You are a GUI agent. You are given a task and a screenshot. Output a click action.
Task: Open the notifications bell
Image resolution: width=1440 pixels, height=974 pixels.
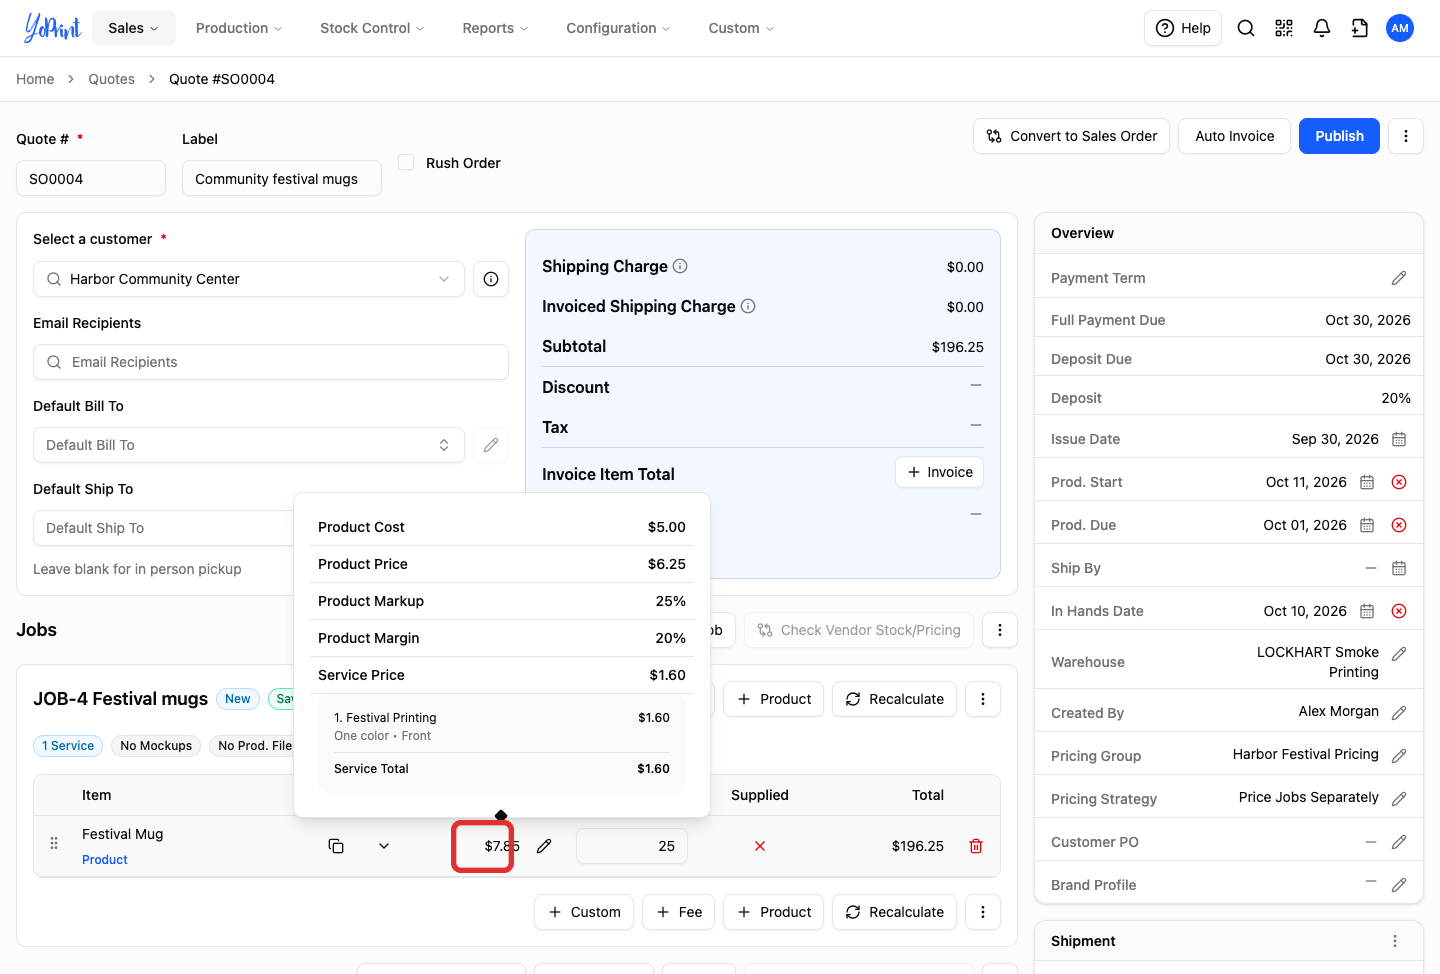[1322, 28]
